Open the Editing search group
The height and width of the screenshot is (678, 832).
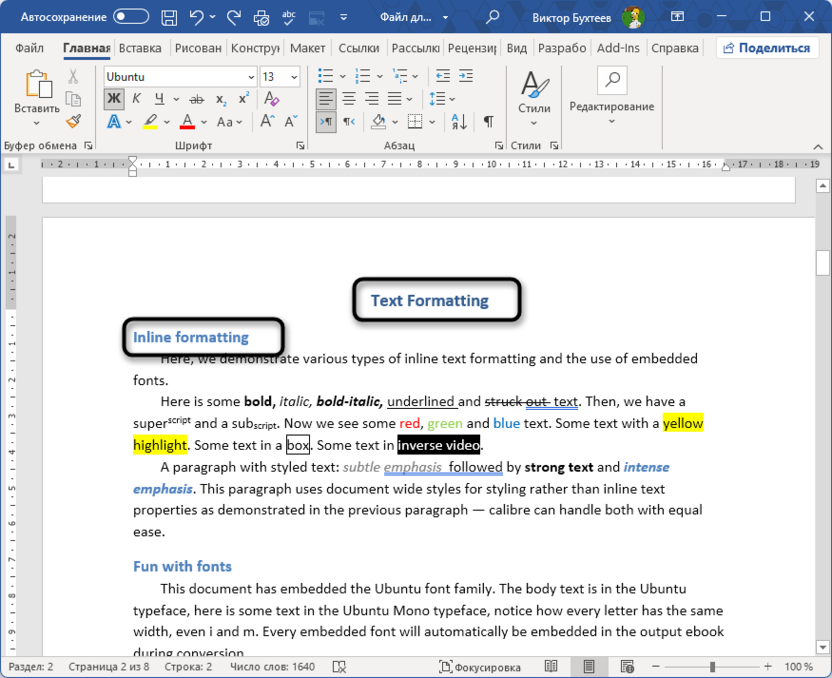click(612, 97)
